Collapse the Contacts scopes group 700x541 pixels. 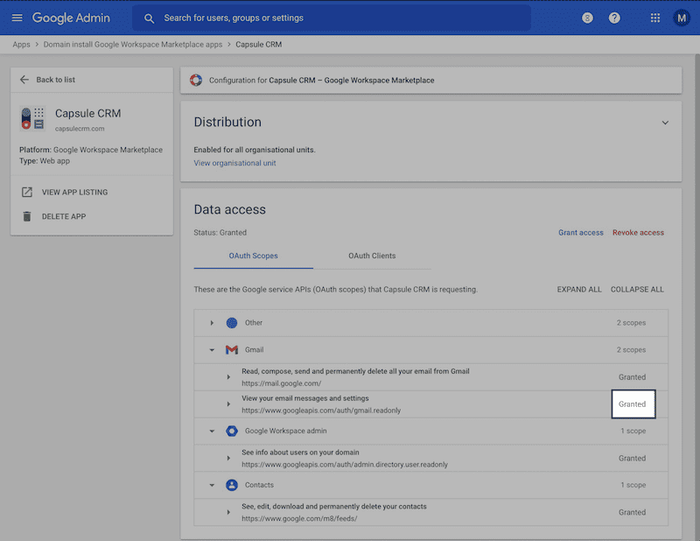pos(212,485)
